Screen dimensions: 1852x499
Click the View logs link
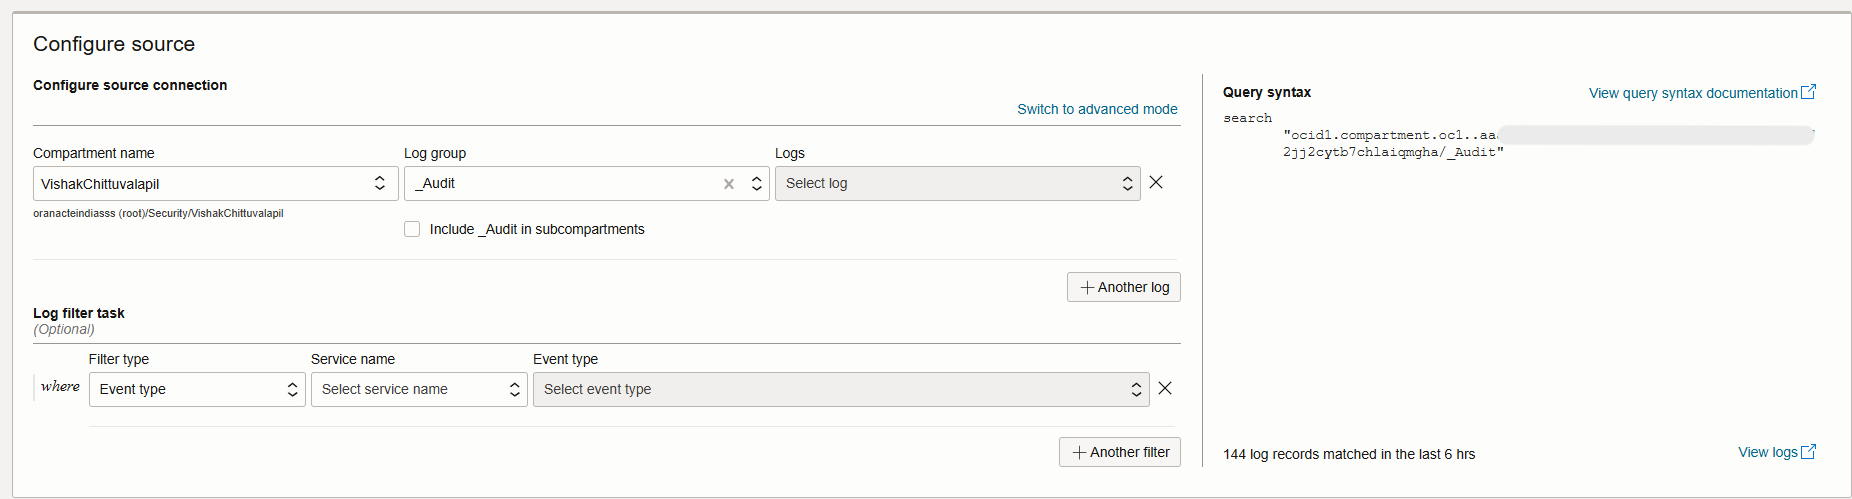tap(1767, 452)
